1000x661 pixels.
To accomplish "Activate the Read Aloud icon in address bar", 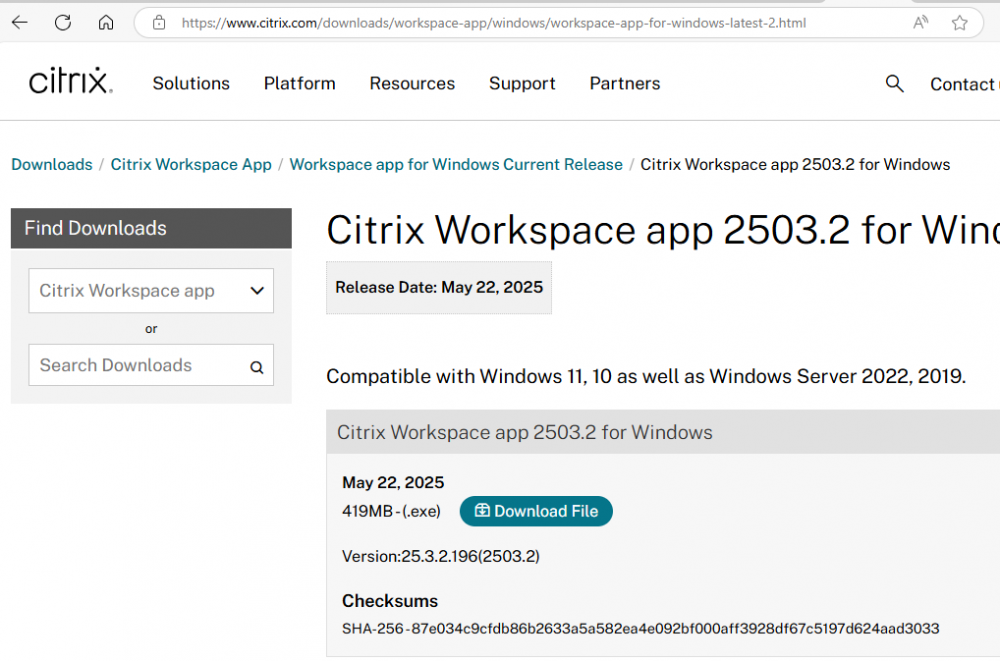I will point(920,23).
